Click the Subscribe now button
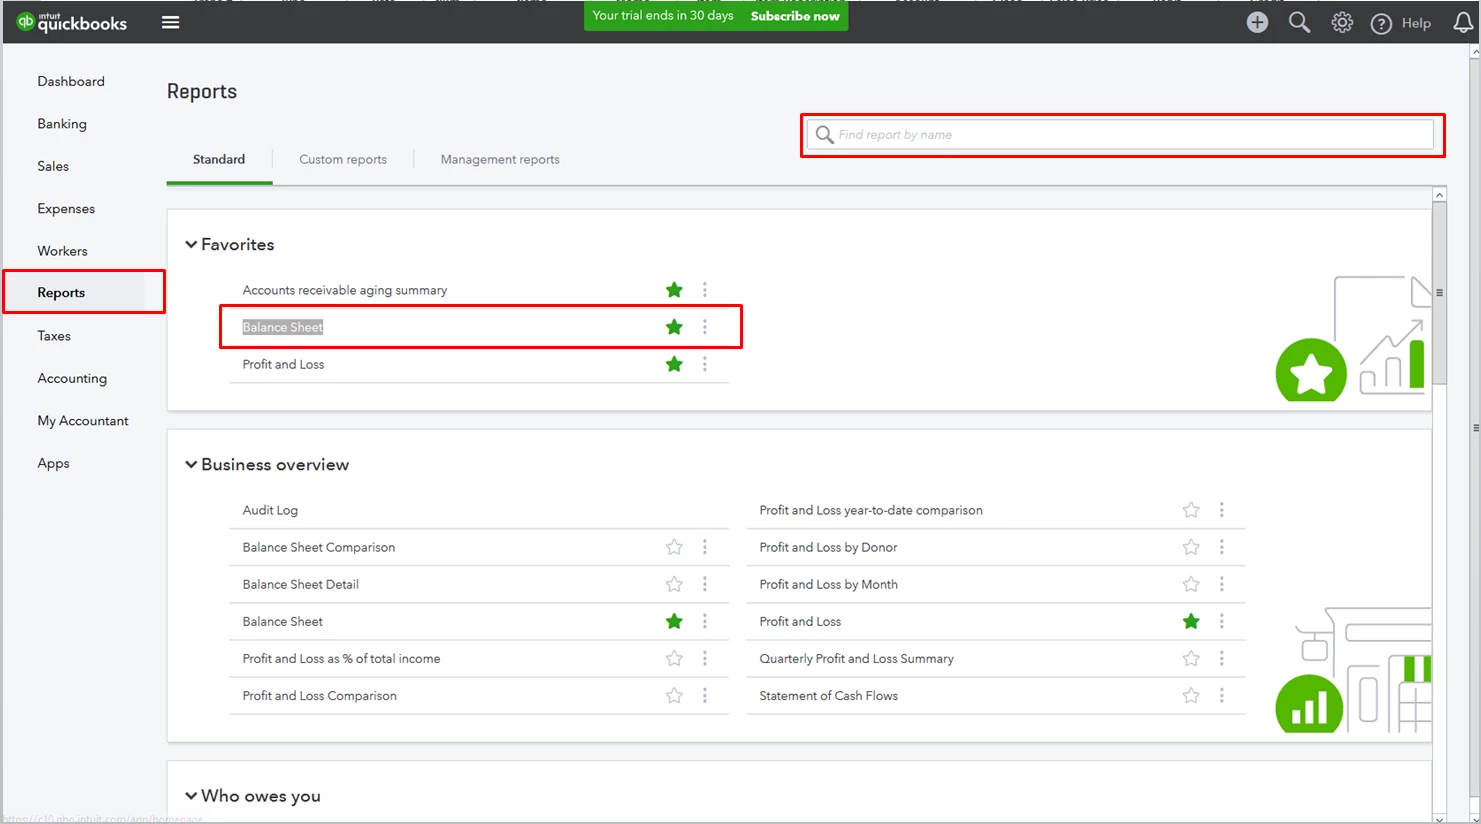Screen dimensions: 1481x824 (795, 16)
